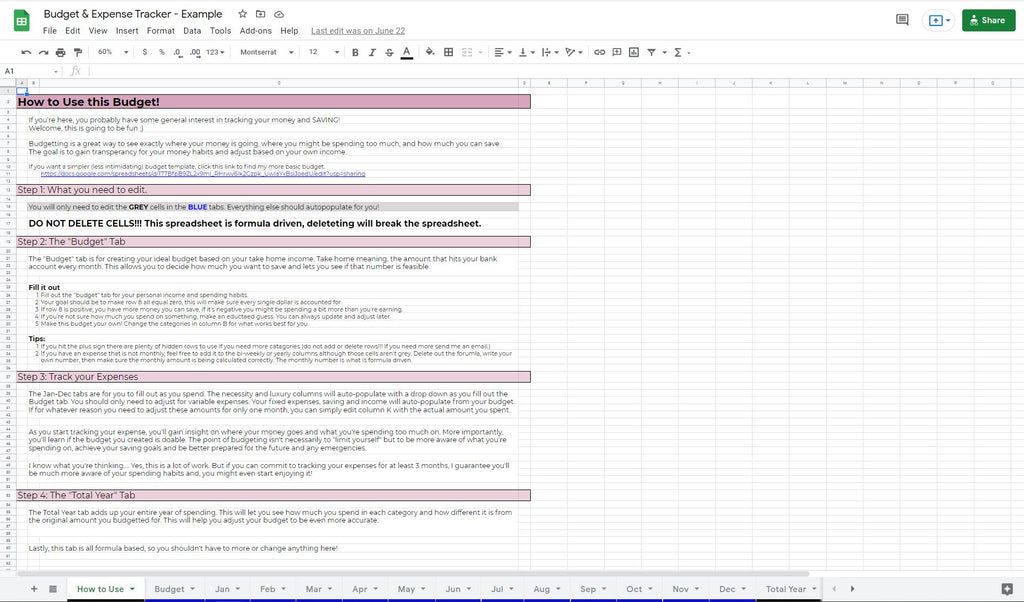Viewport: 1024px width, 602px height.
Task: Click the Insert link icon
Action: coord(599,52)
